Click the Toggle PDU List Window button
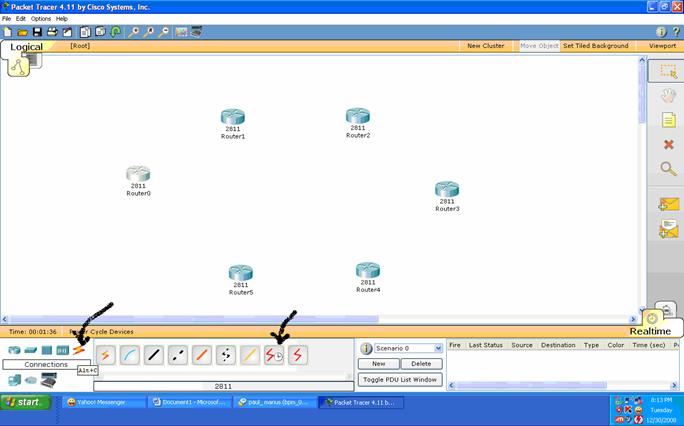 400,380
